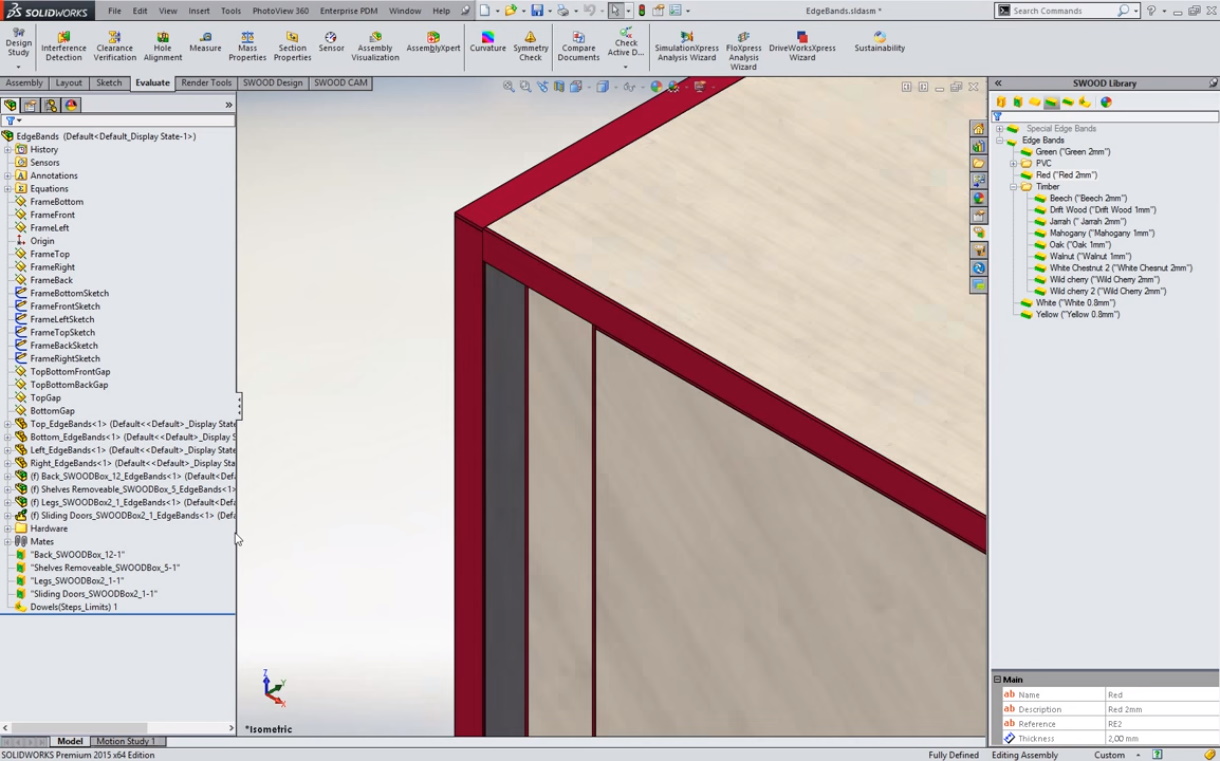Open Design Study dropdown arrow

18,67
